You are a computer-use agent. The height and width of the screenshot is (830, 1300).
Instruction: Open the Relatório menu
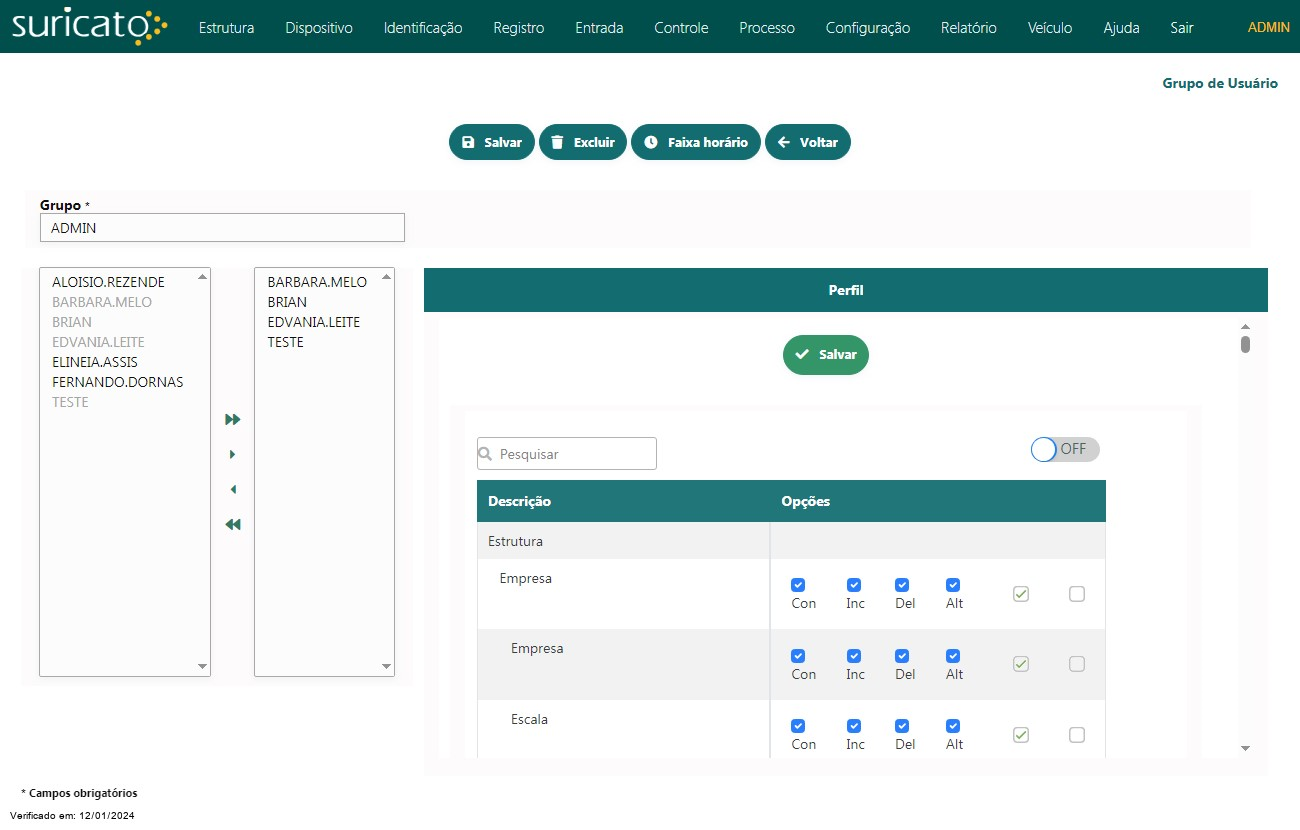(968, 28)
